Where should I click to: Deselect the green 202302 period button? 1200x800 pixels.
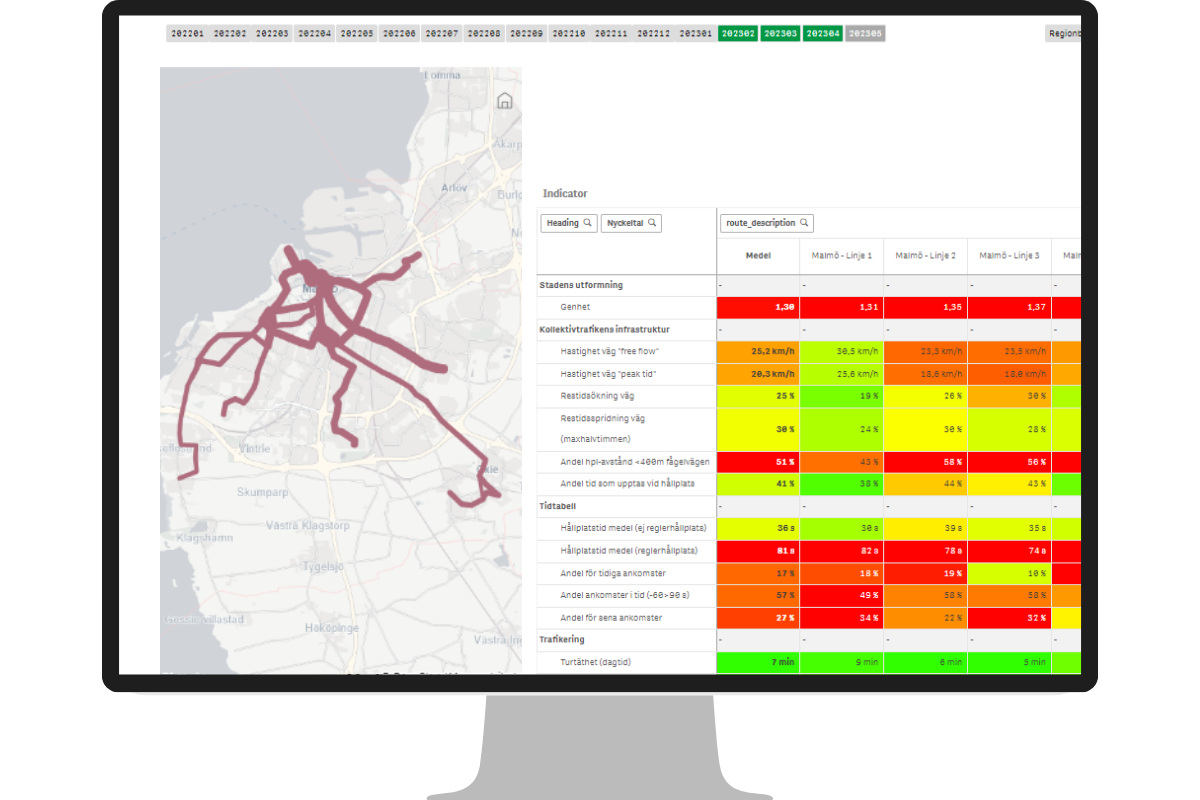737,32
